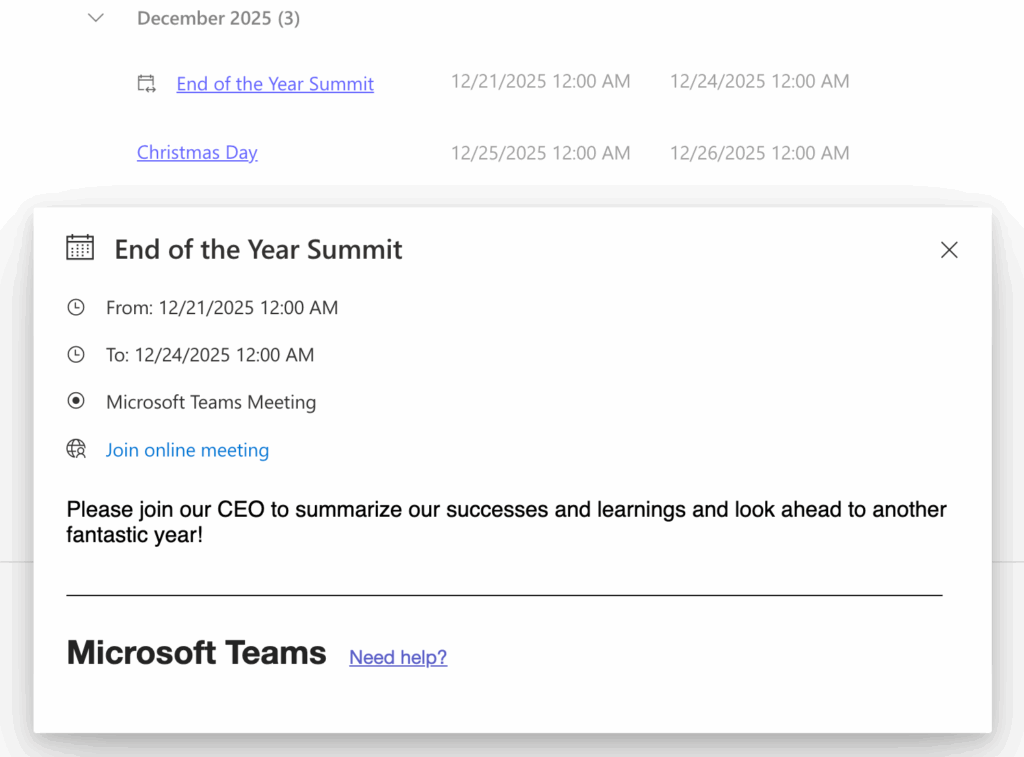Click the event icon beside End of the Year Summit
The height and width of the screenshot is (757, 1024).
[147, 84]
